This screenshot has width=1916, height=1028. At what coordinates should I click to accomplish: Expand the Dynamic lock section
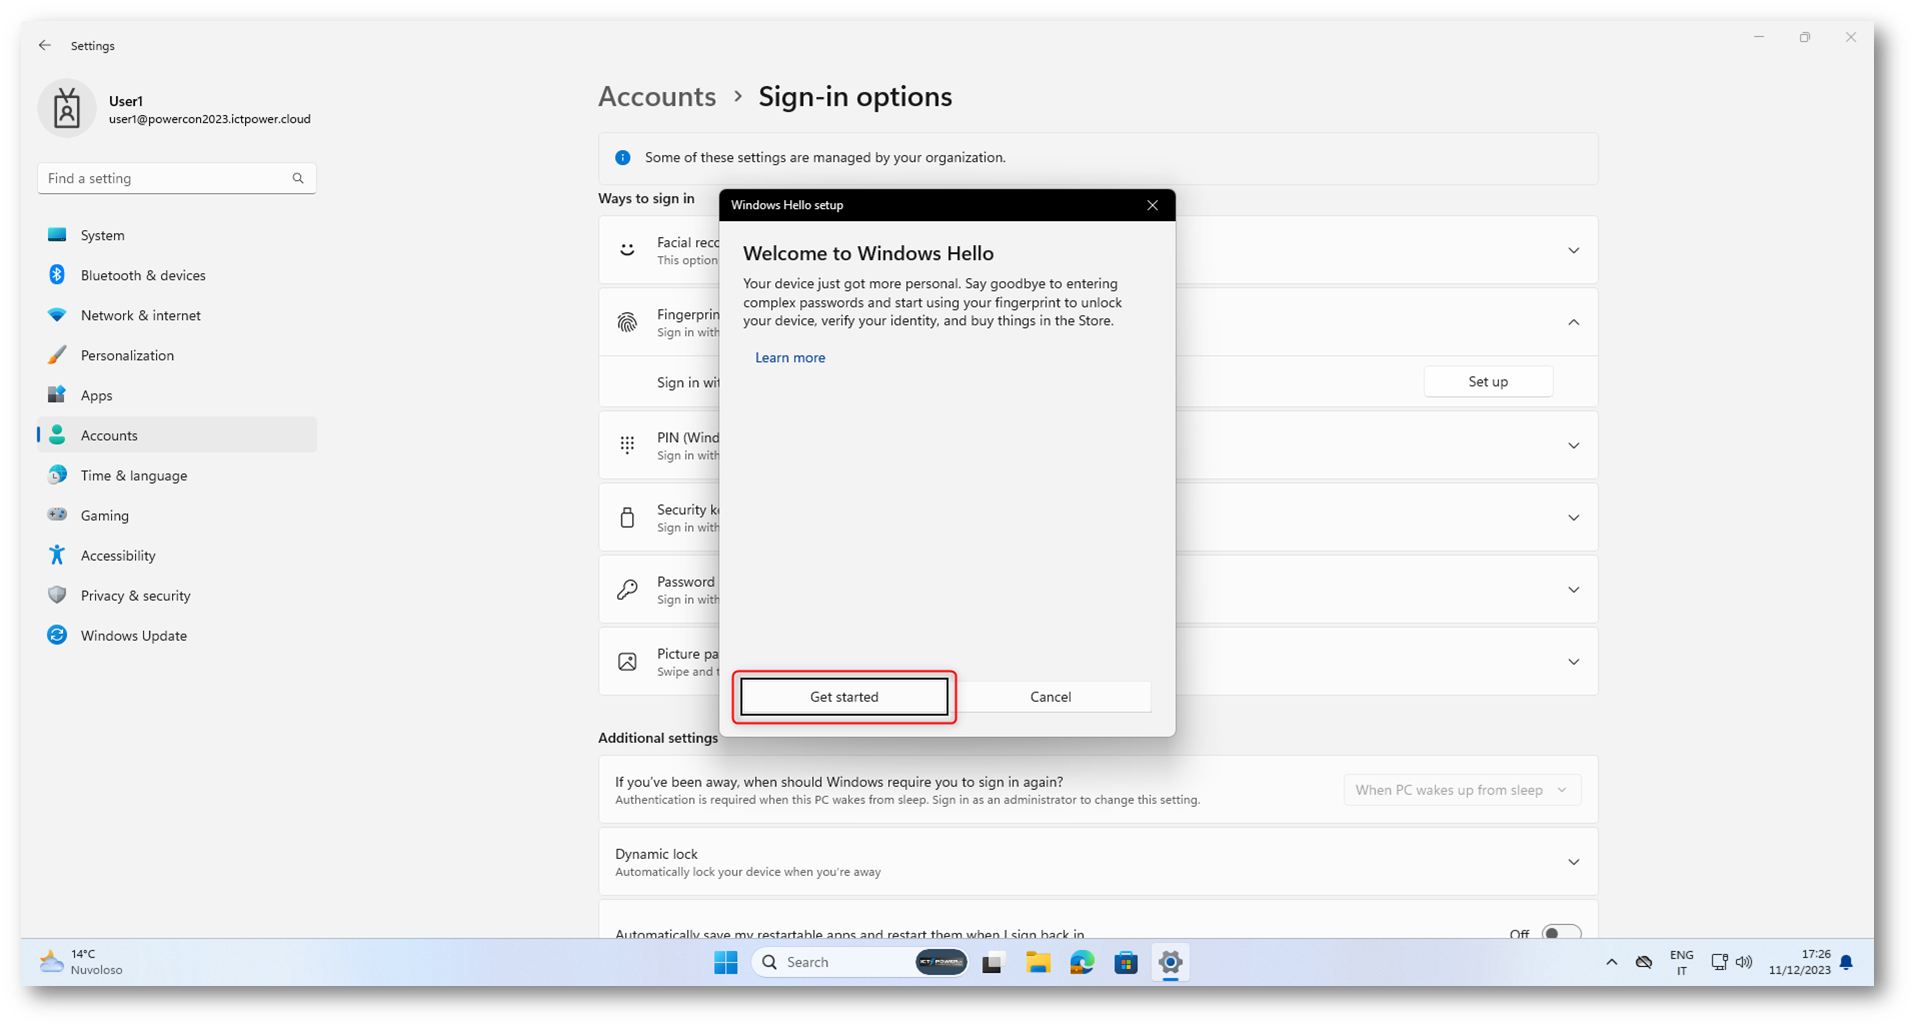pyautogui.click(x=1573, y=862)
